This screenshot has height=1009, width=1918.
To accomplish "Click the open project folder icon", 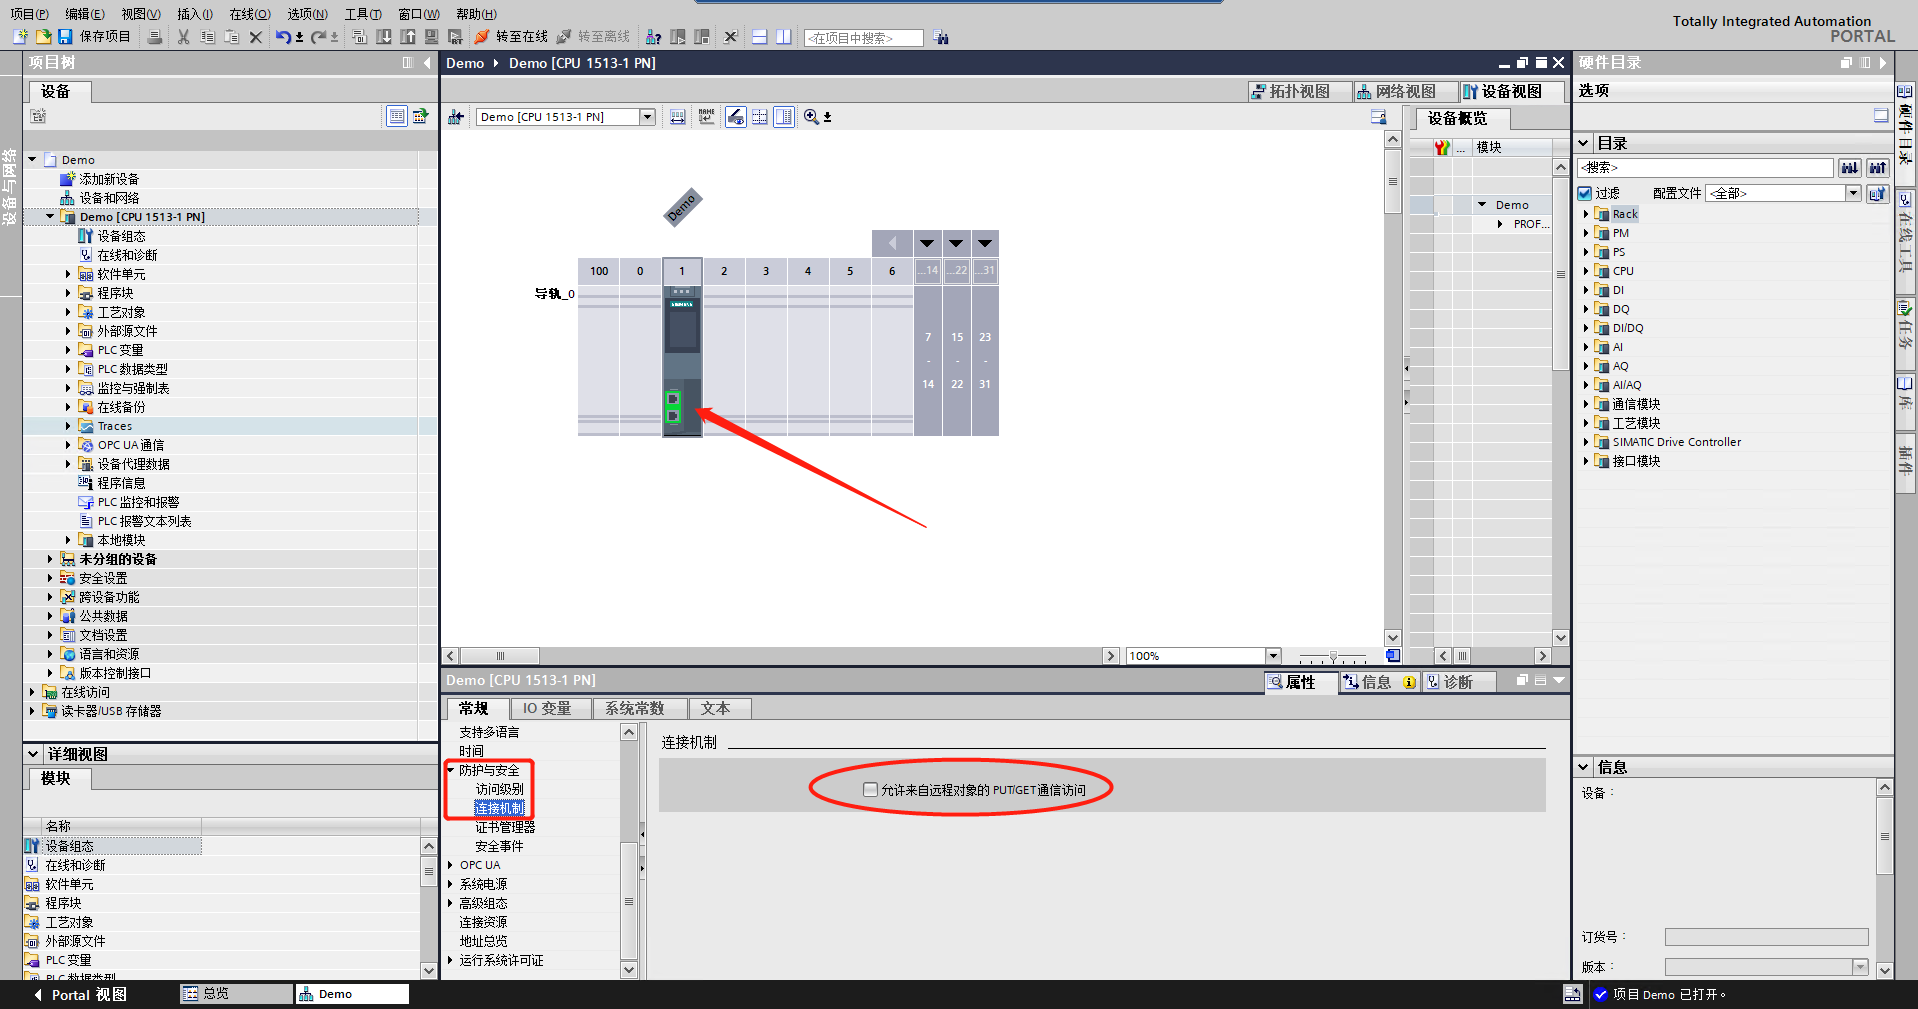I will pos(43,37).
